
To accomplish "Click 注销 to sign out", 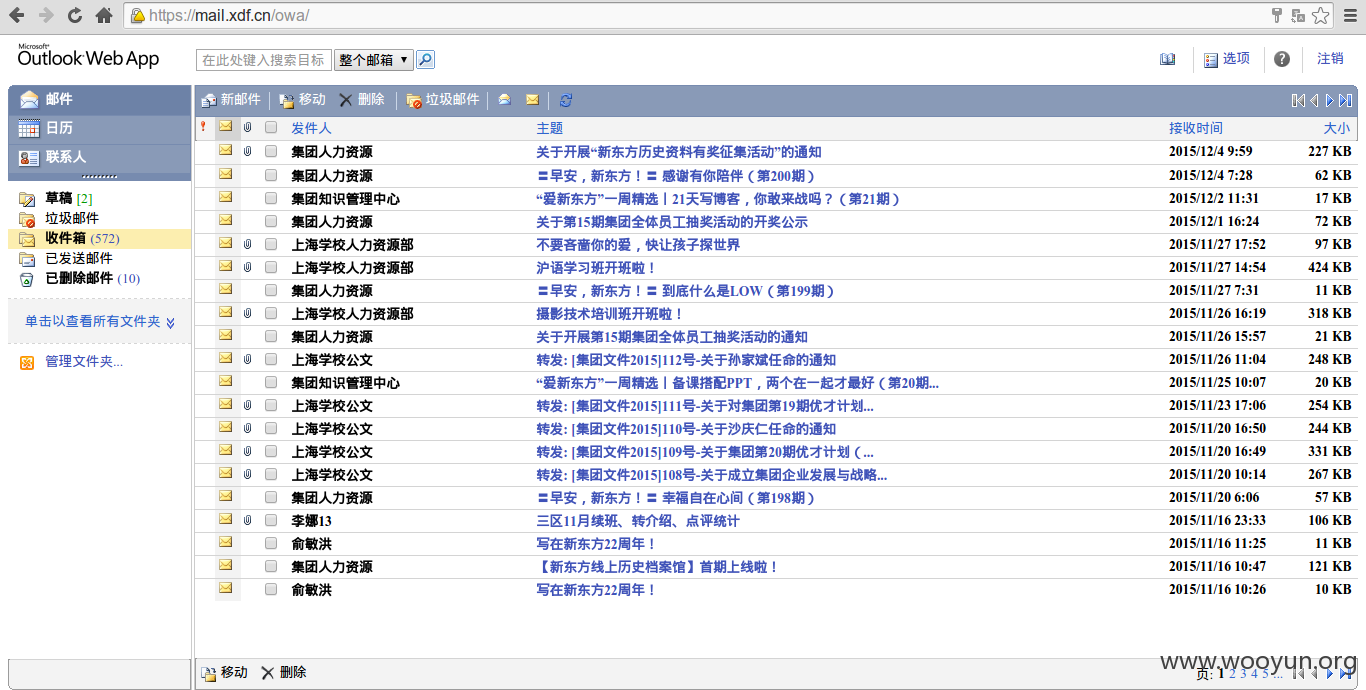I will click(1330, 59).
